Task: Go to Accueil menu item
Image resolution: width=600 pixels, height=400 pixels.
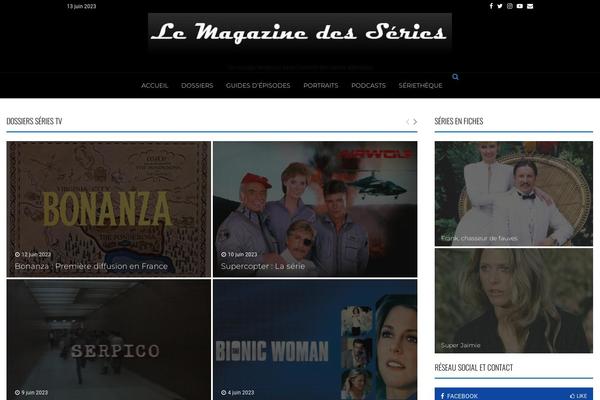Action: [155, 85]
